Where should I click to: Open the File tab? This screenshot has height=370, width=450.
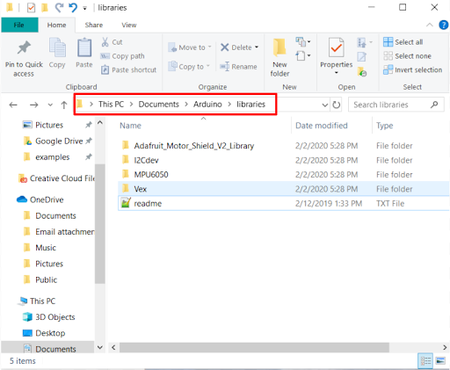point(19,25)
